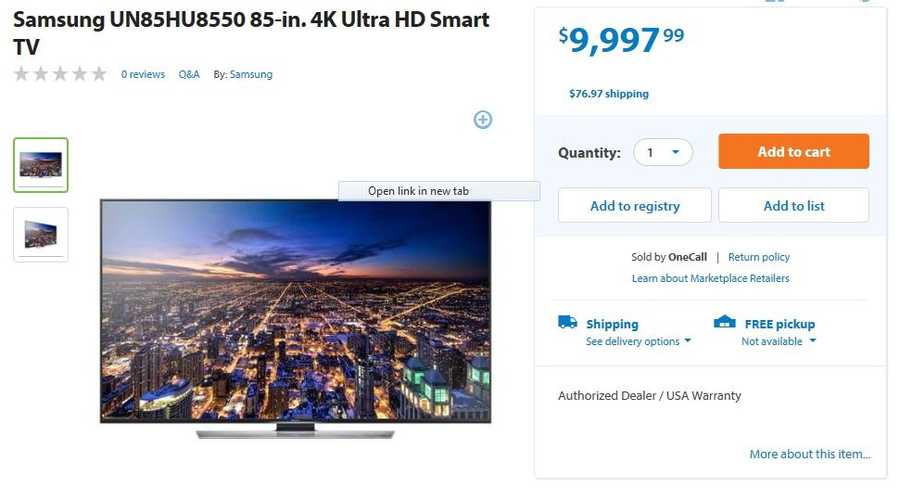Expand See delivery options
The image size is (900, 500).
point(638,342)
